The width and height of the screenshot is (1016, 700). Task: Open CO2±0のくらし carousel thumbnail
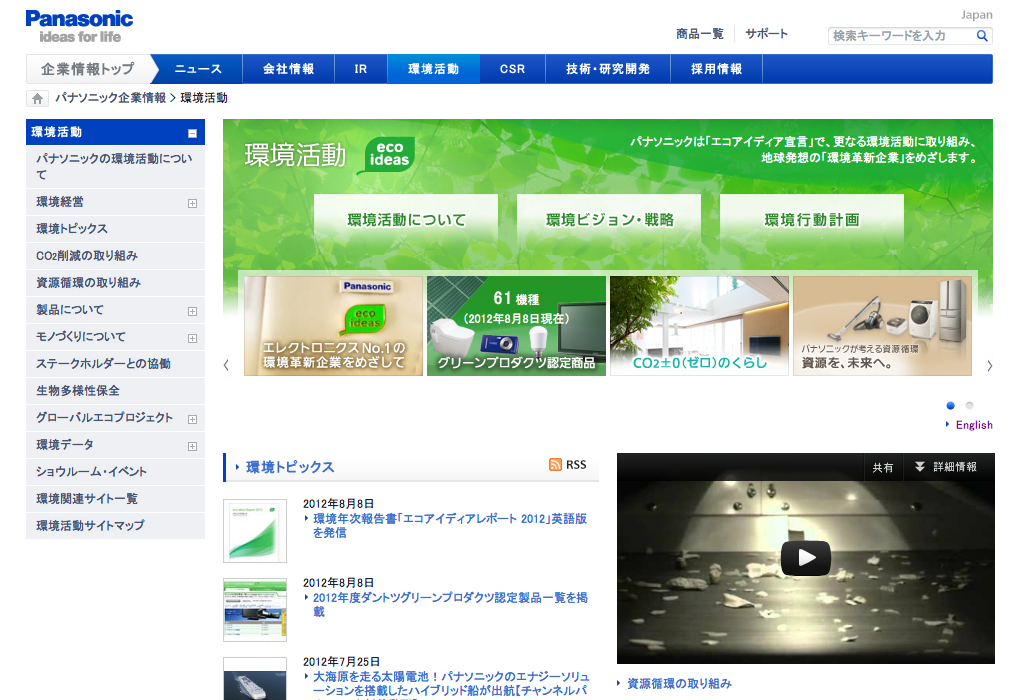(x=699, y=326)
